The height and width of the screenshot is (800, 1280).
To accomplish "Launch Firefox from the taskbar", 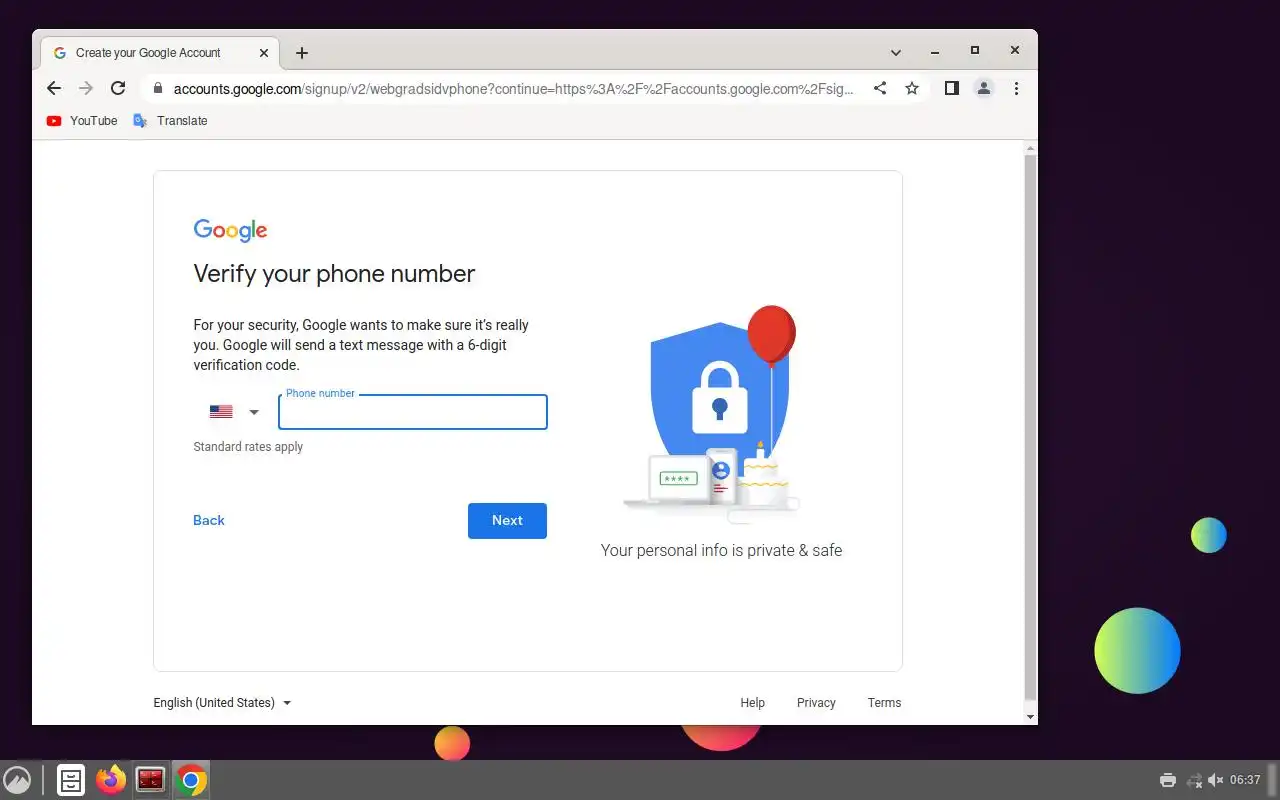I will click(x=111, y=780).
